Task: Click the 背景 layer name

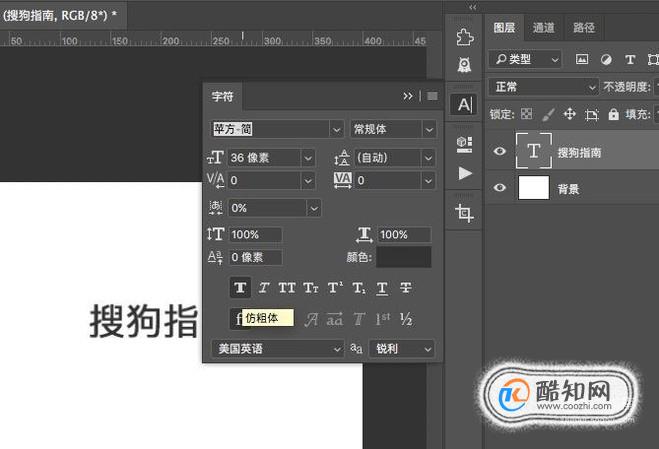Action: point(568,189)
